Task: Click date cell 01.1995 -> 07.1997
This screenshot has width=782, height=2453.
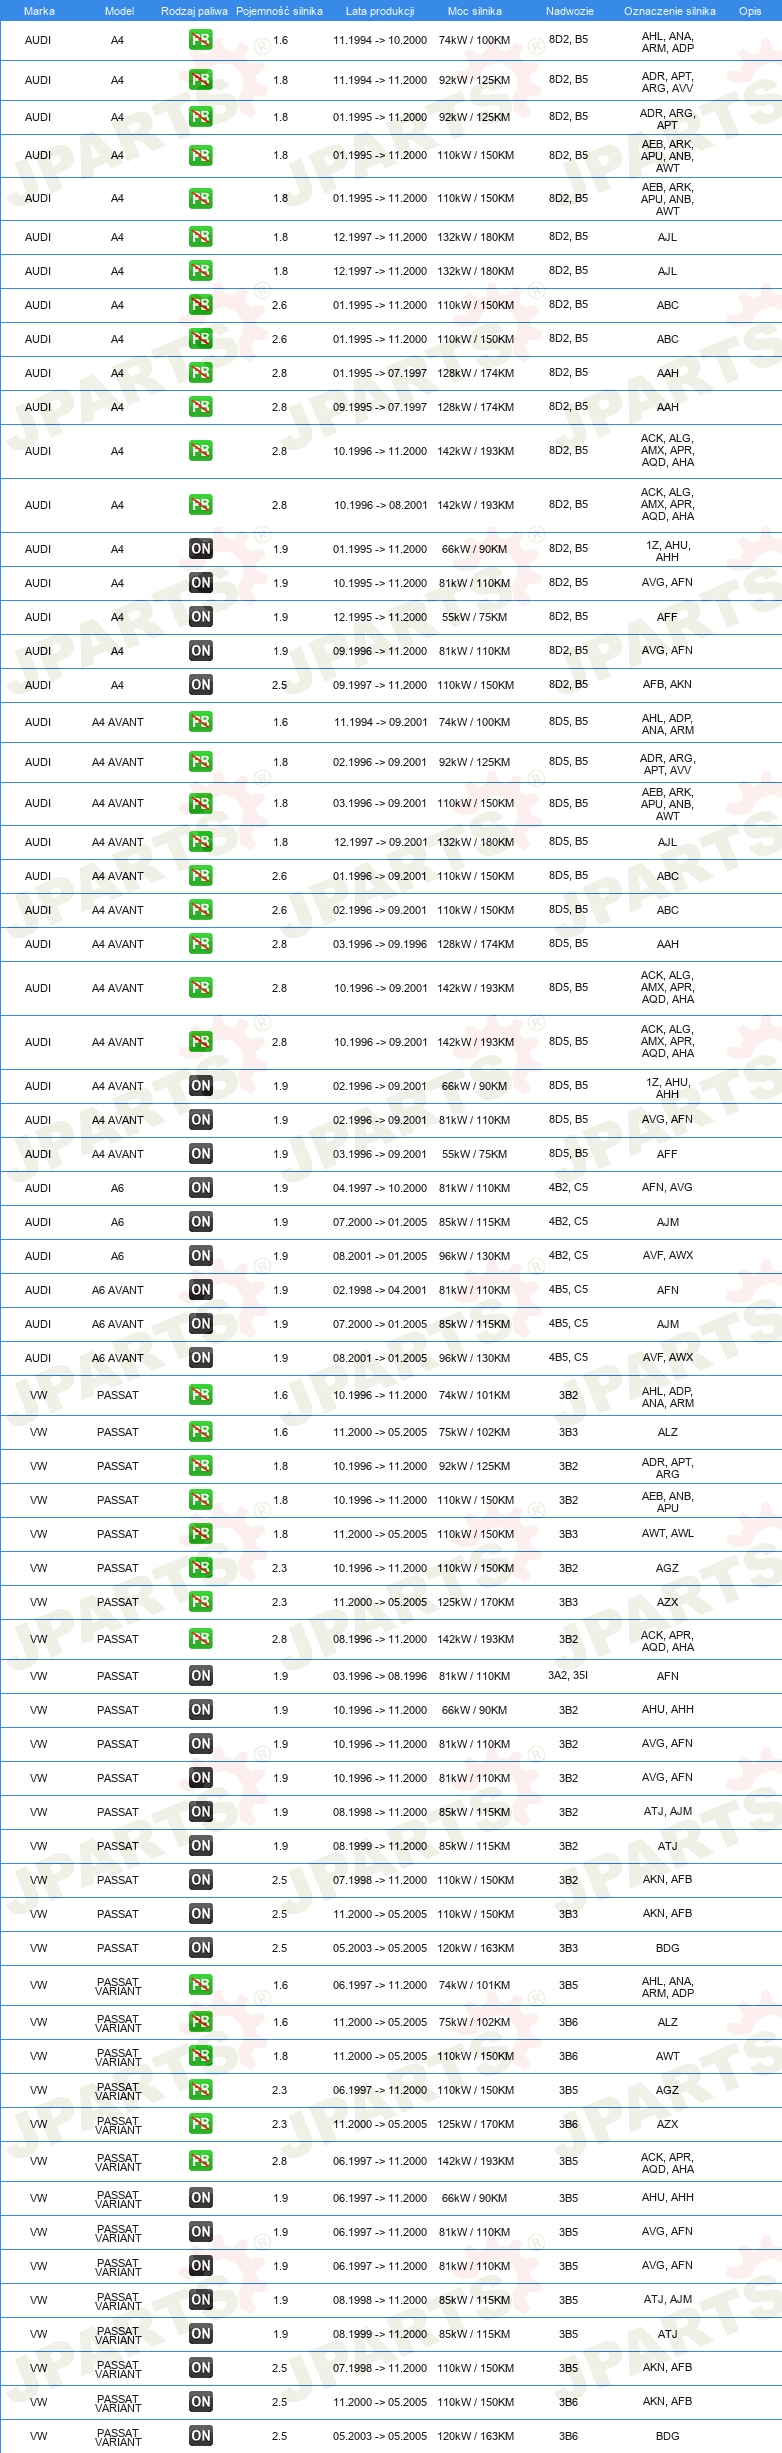Action: point(380,373)
